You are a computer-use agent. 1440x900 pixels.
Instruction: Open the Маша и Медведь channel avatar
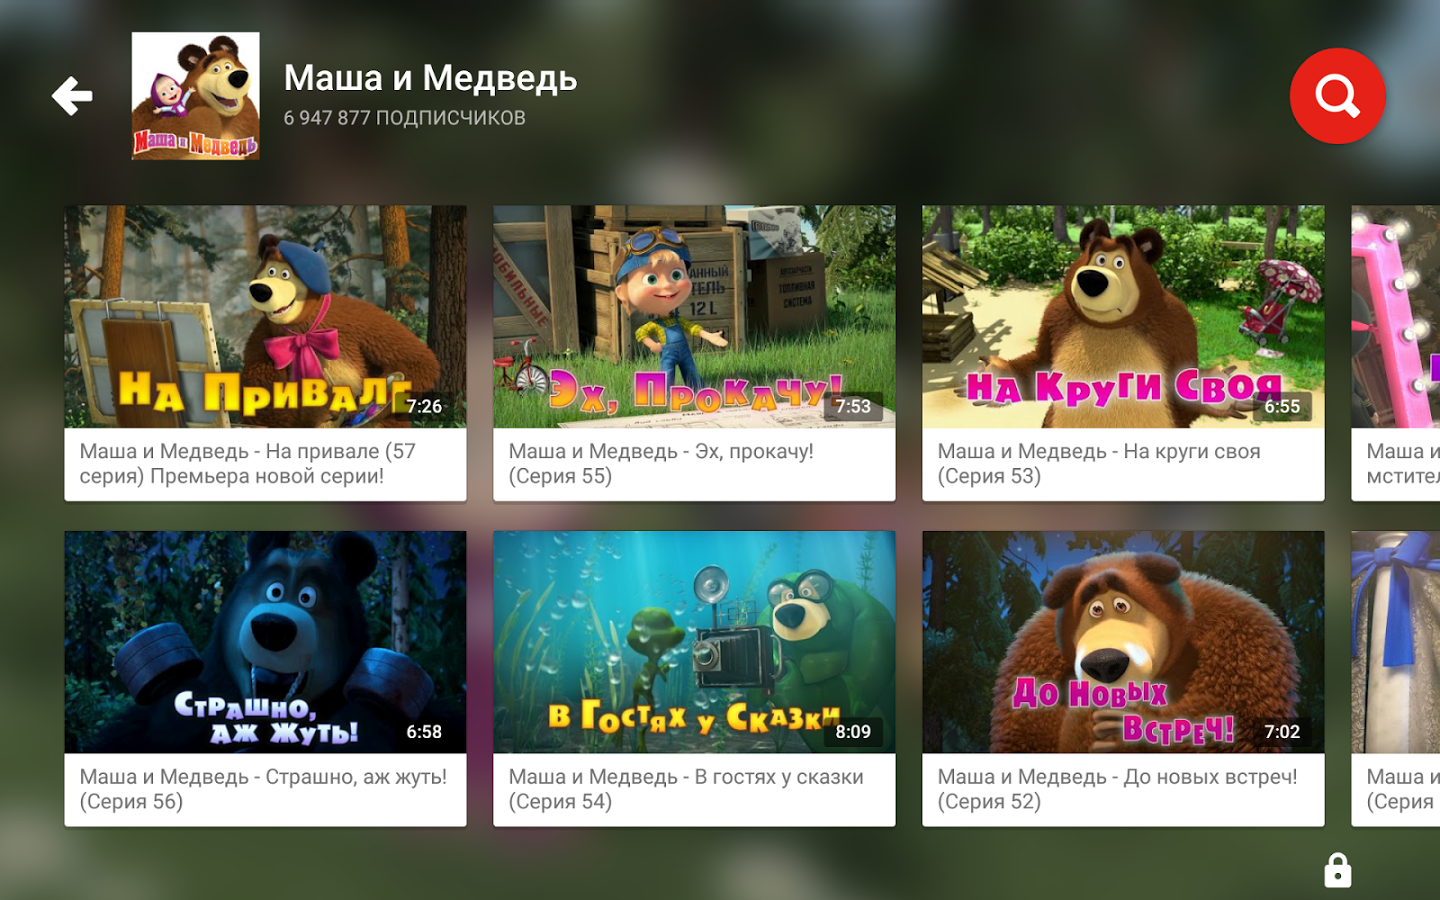point(196,96)
